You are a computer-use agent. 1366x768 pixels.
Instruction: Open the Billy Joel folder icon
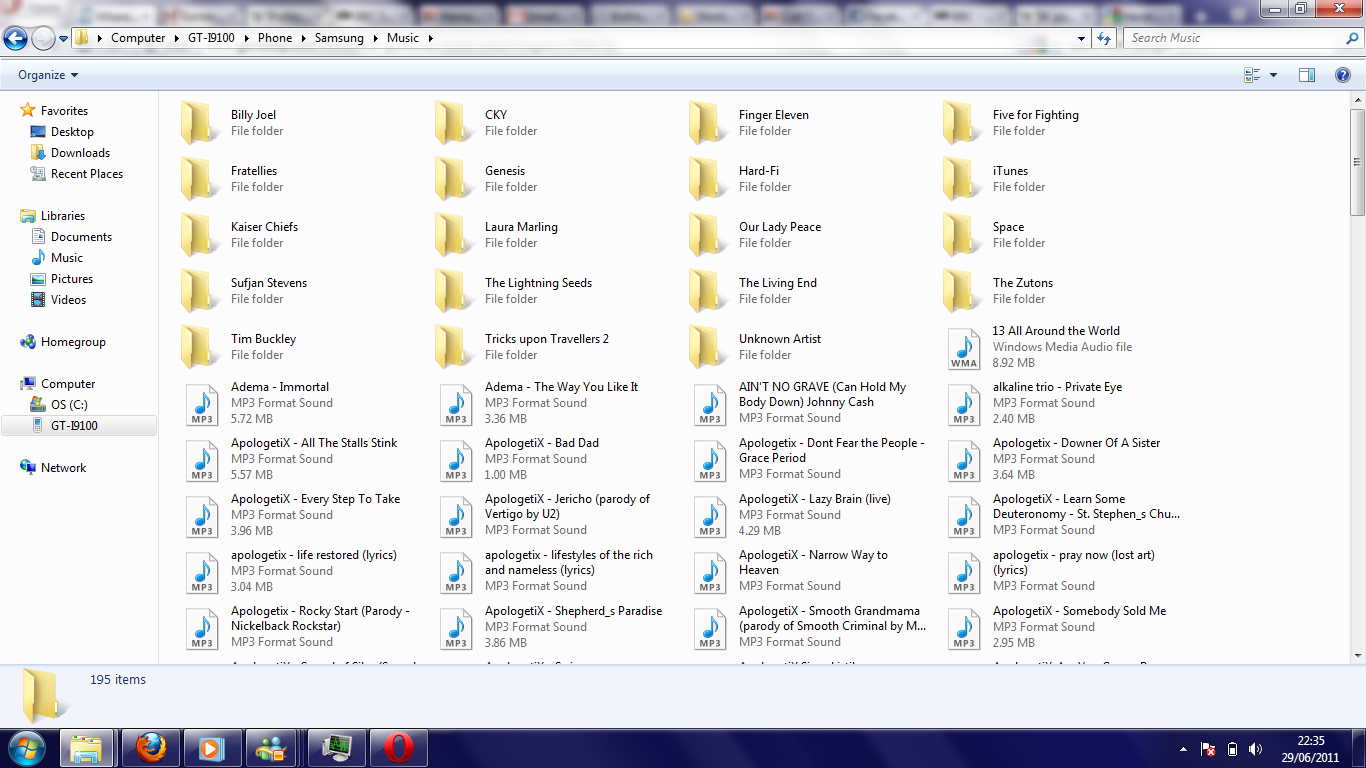click(201, 123)
